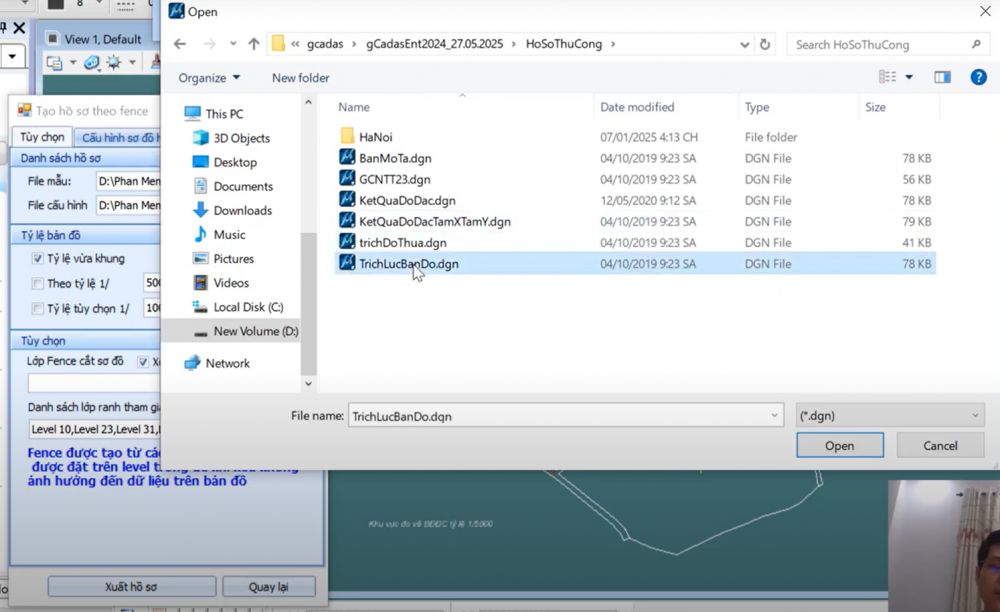Viewport: 1000px width, 612px height.
Task: Click the Back arrow in Open dialog
Action: (x=180, y=44)
